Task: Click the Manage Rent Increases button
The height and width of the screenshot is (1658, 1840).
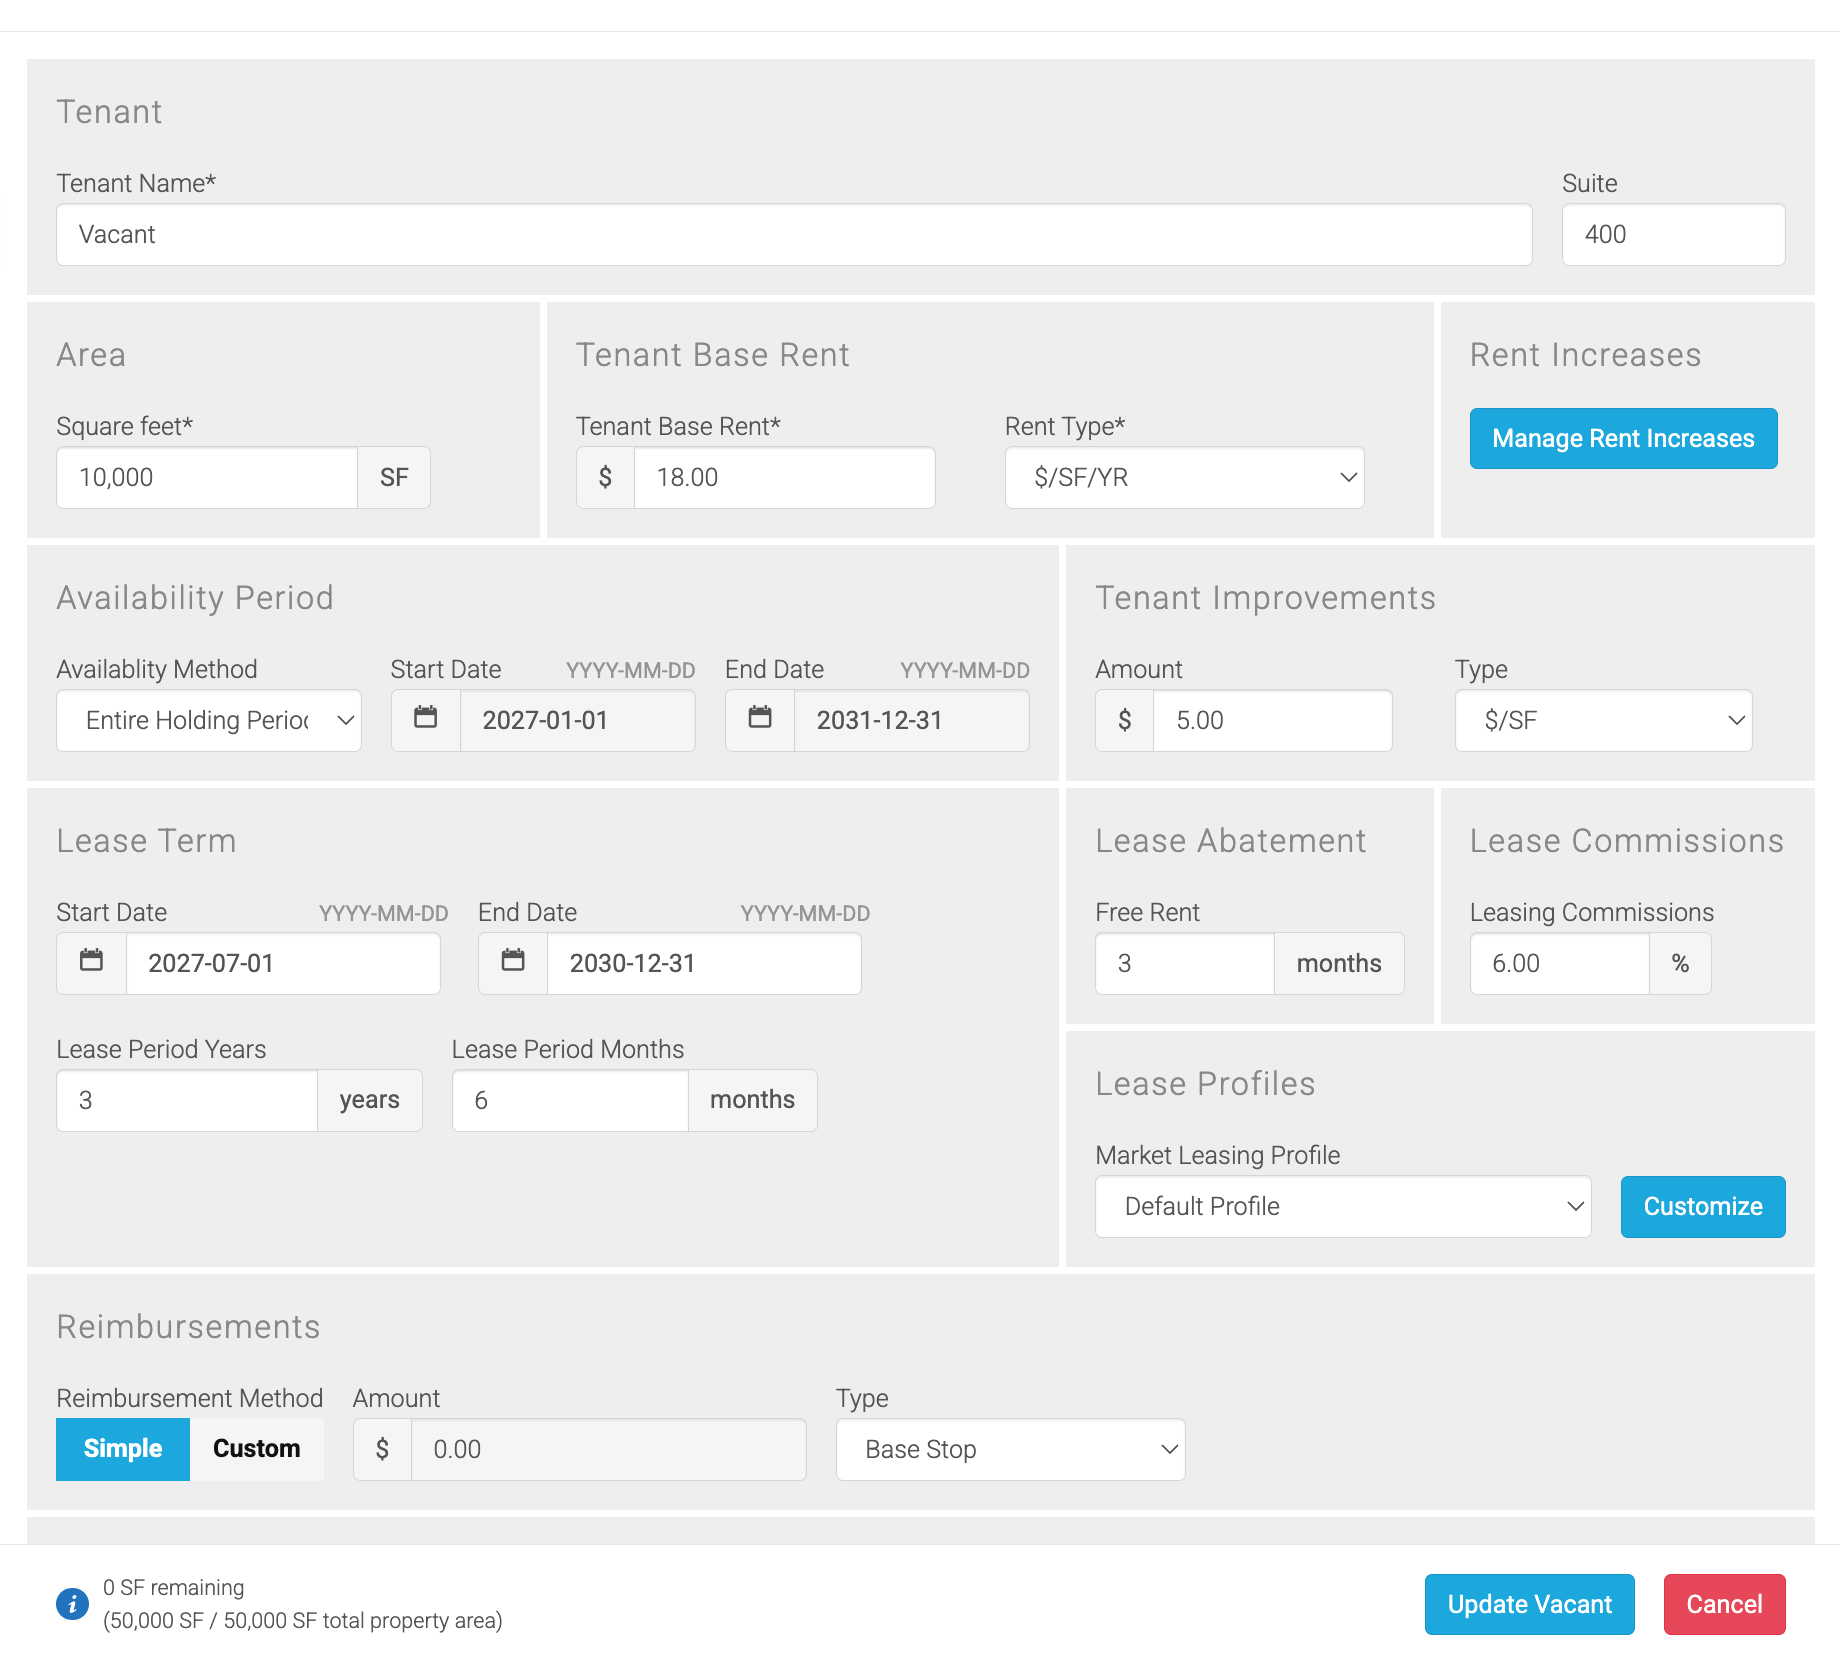Action: tap(1623, 438)
